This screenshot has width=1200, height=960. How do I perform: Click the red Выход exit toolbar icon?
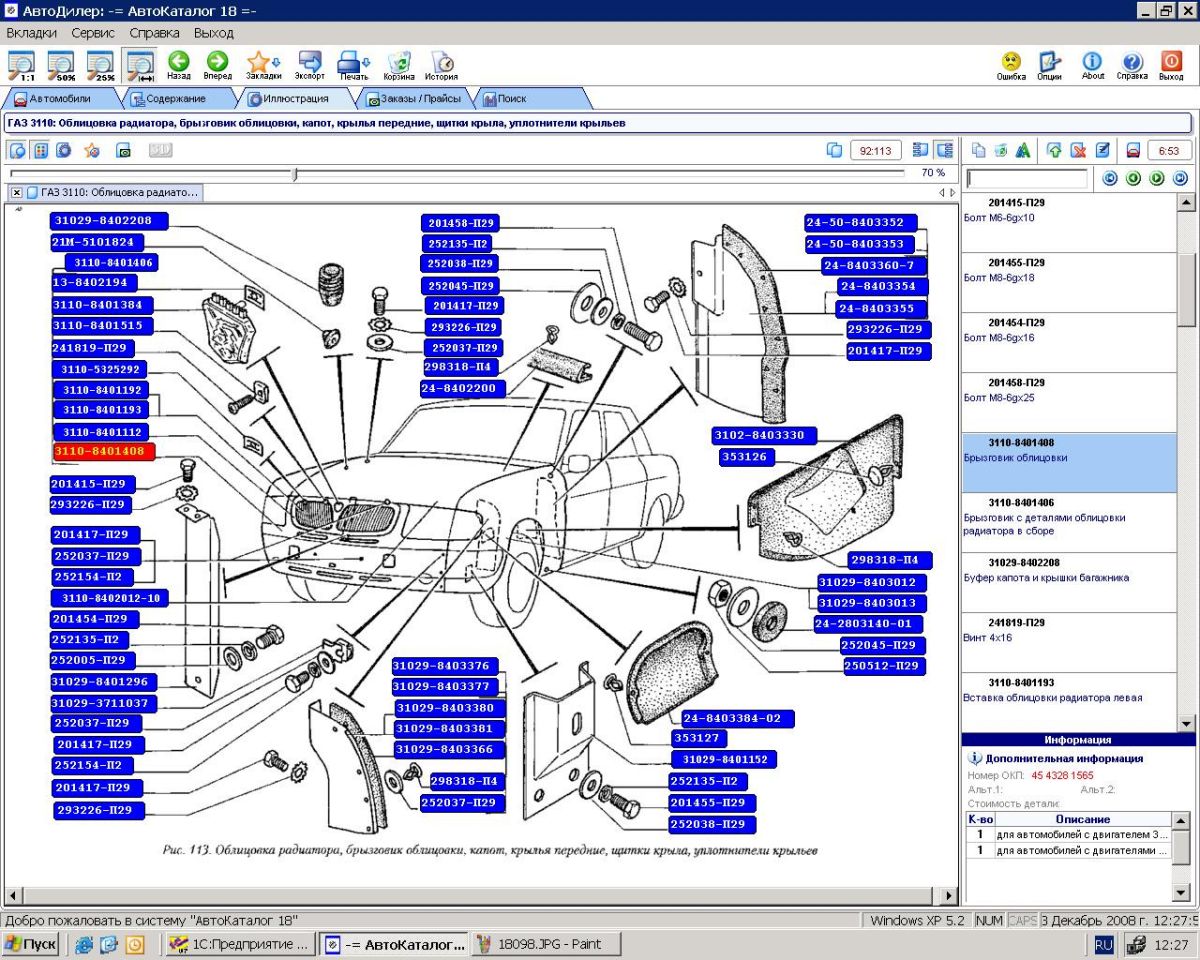pyautogui.click(x=1171, y=65)
